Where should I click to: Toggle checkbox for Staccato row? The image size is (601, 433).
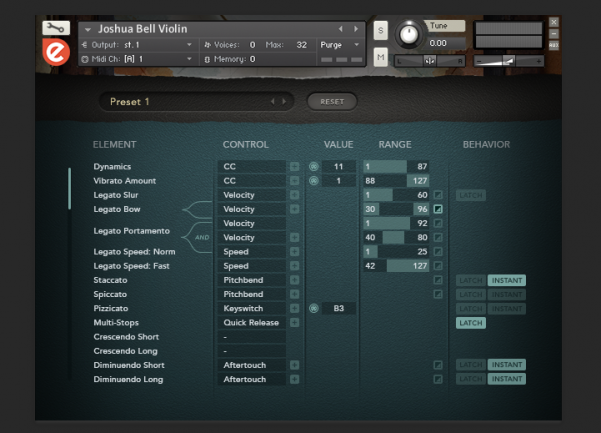438,280
